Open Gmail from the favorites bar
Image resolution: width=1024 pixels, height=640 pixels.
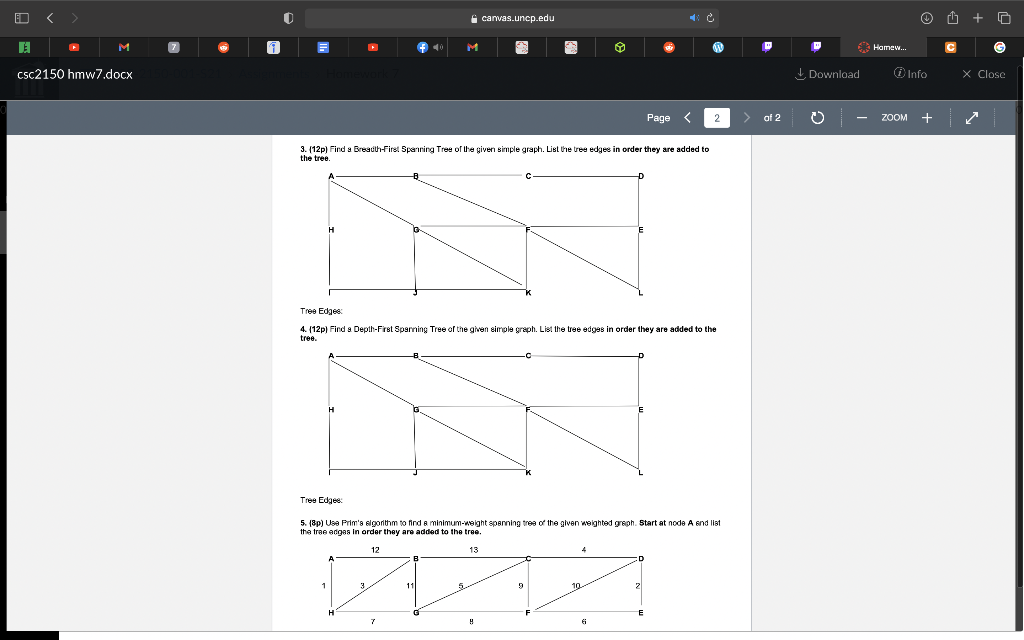click(124, 47)
